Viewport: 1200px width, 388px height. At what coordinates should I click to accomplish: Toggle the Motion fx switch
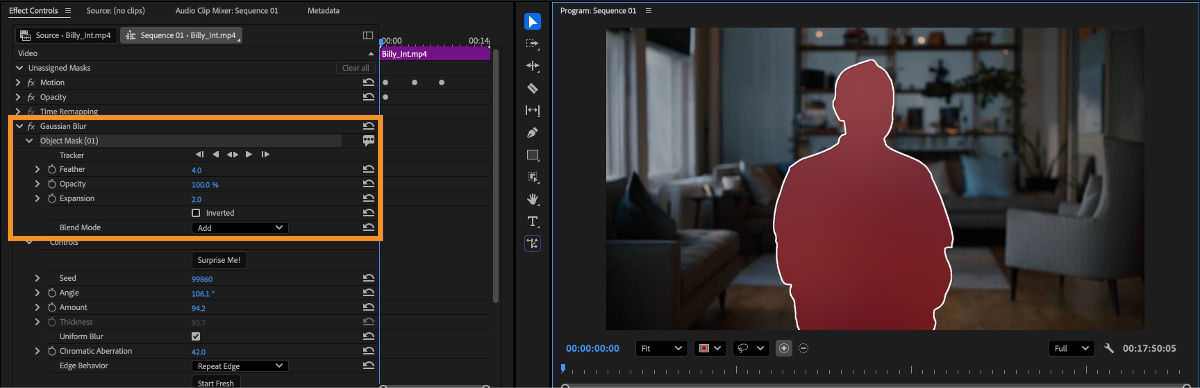[x=31, y=82]
